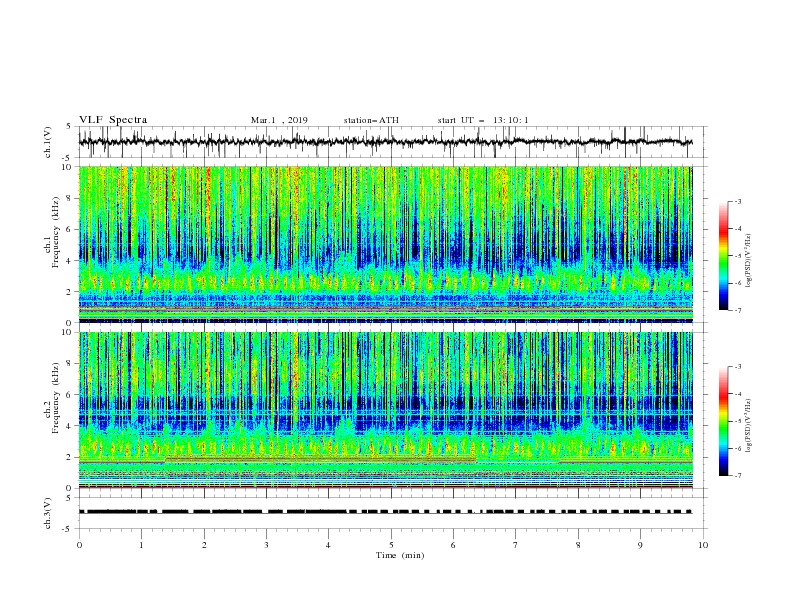Click the 'ch.1(V)' waveform axis label
Viewport: 792px width, 612px height.
[x=48, y=142]
